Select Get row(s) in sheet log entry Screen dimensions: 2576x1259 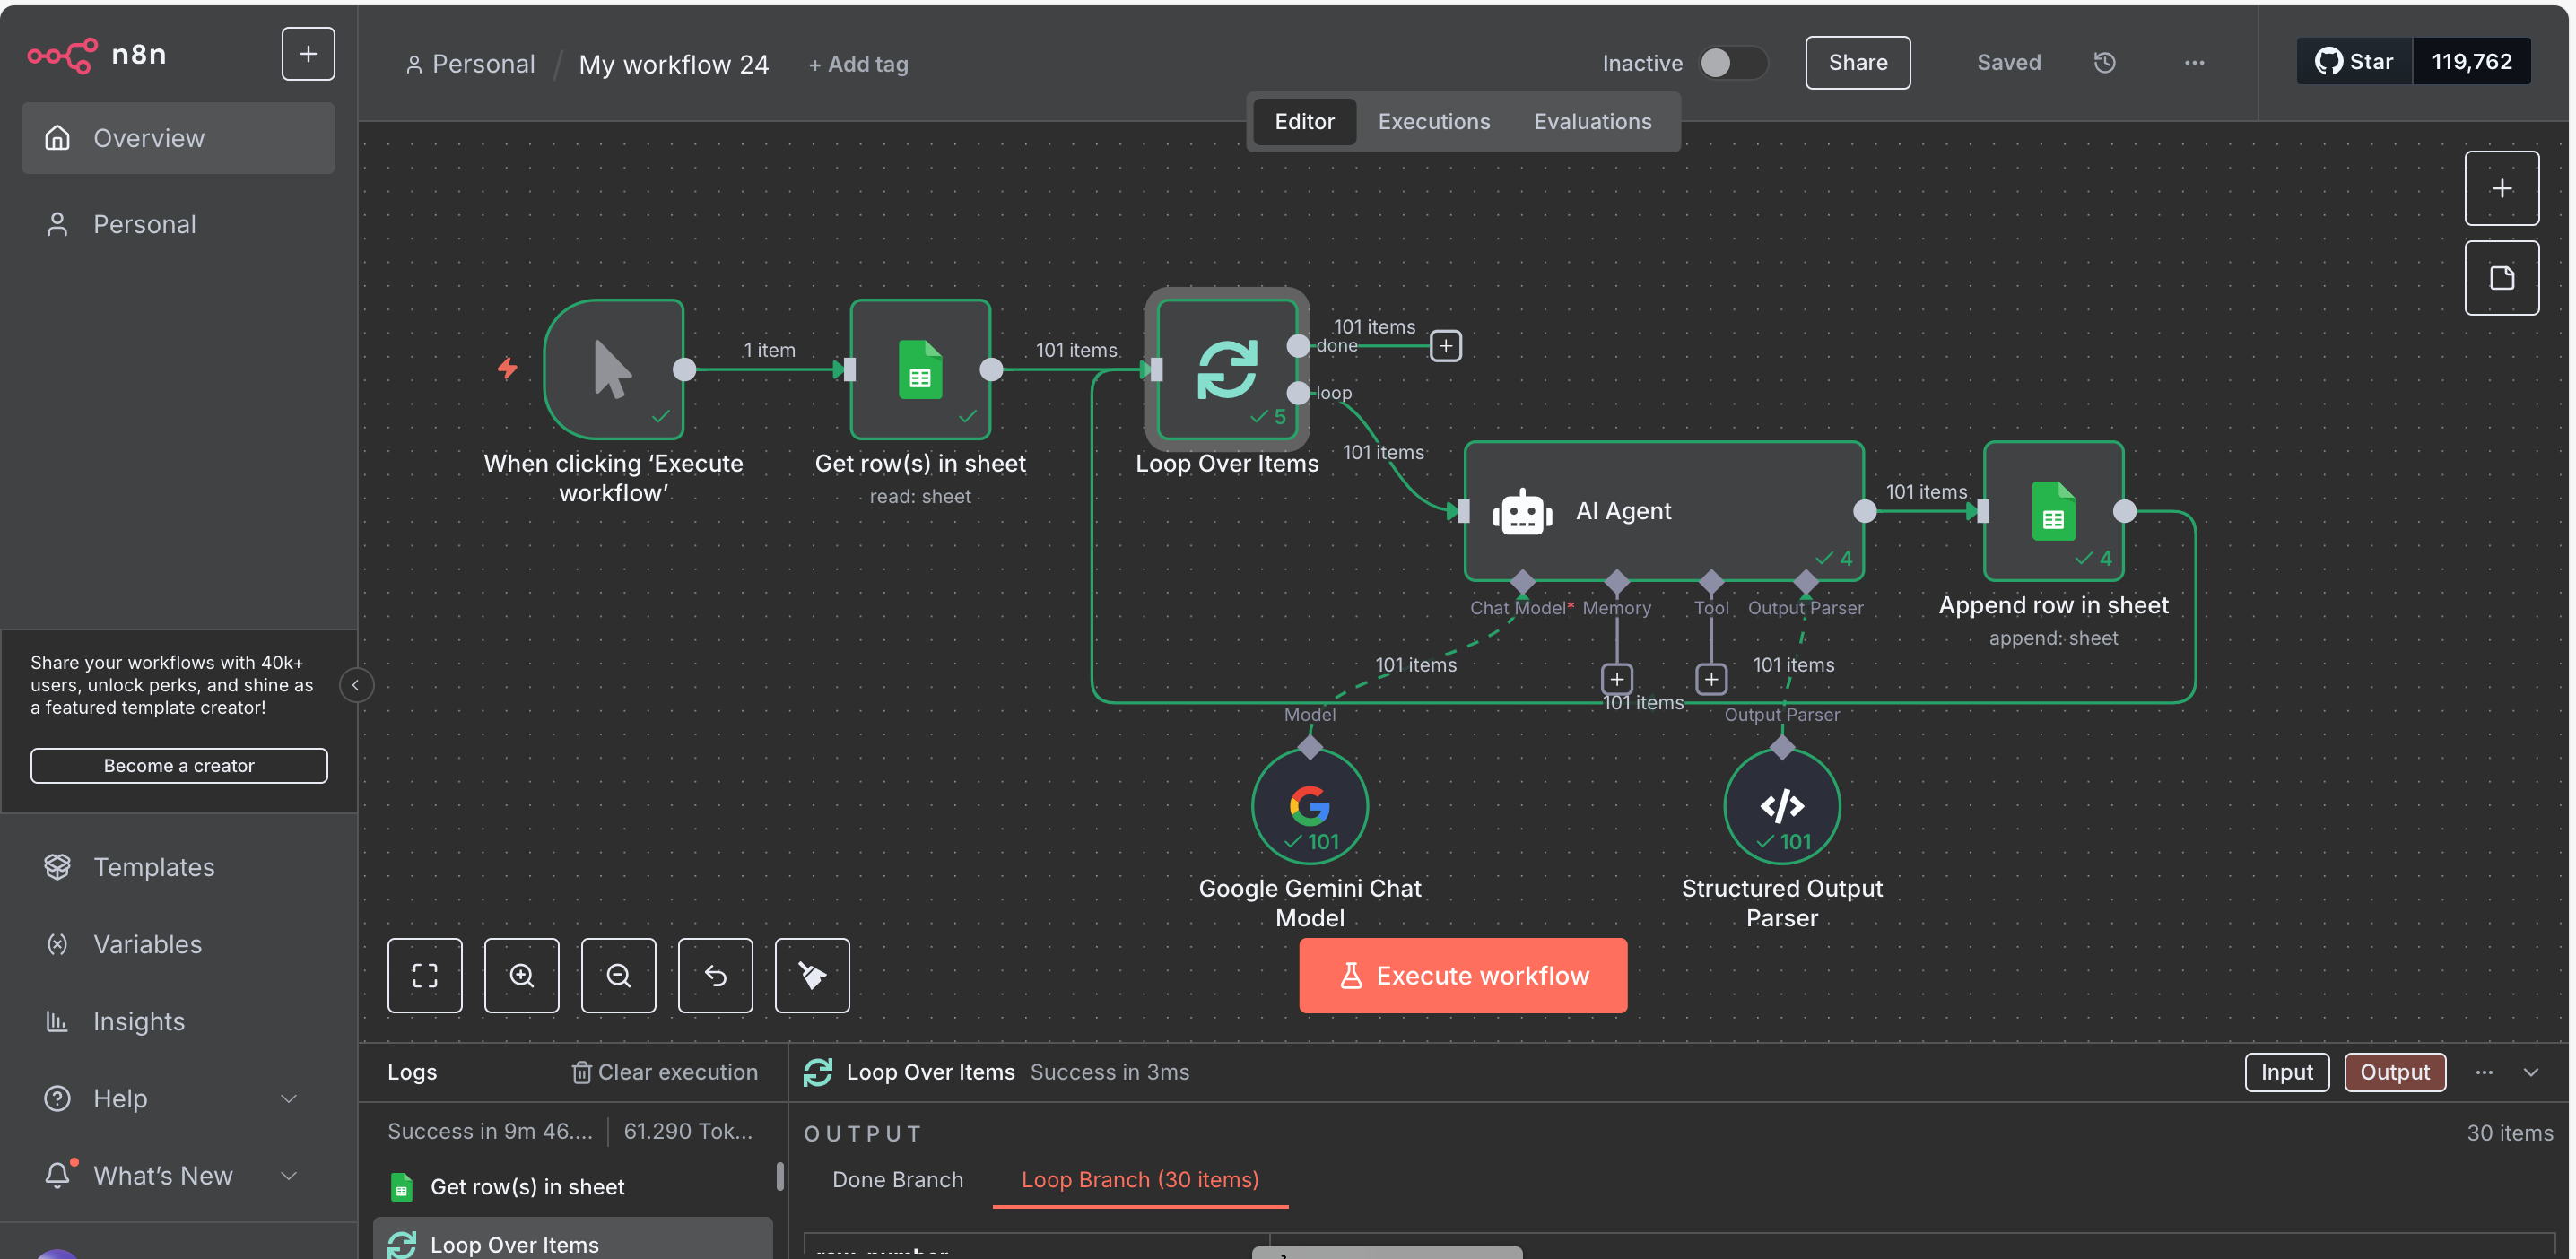tap(573, 1186)
